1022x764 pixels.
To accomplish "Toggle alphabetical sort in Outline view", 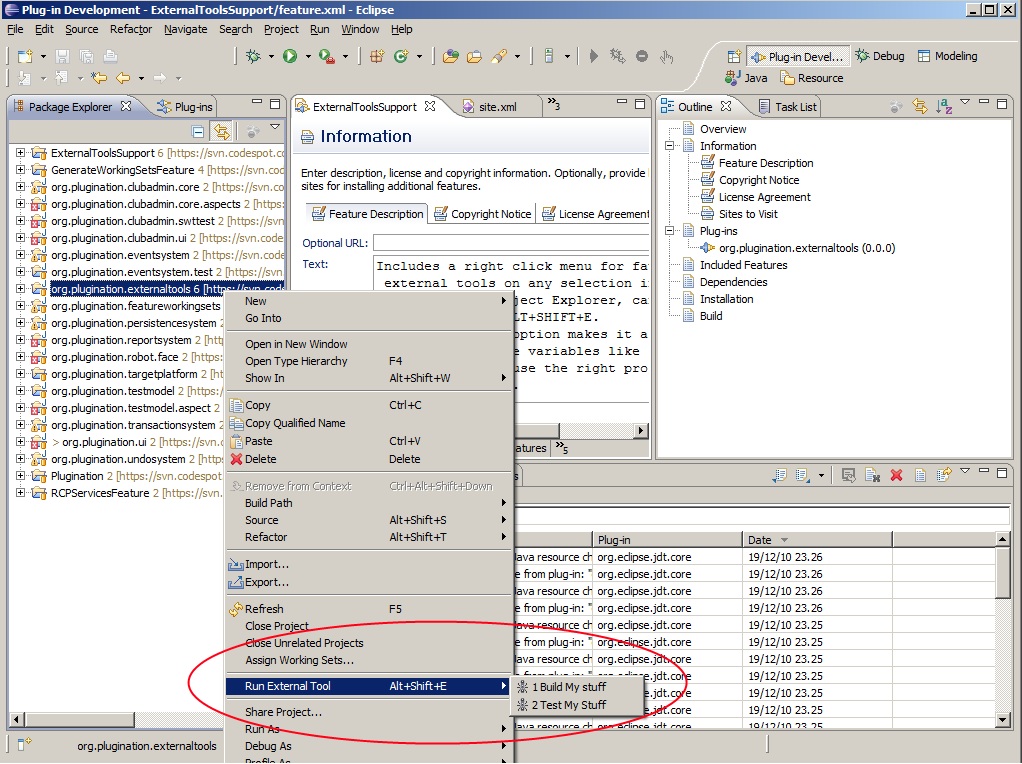I will tap(944, 106).
